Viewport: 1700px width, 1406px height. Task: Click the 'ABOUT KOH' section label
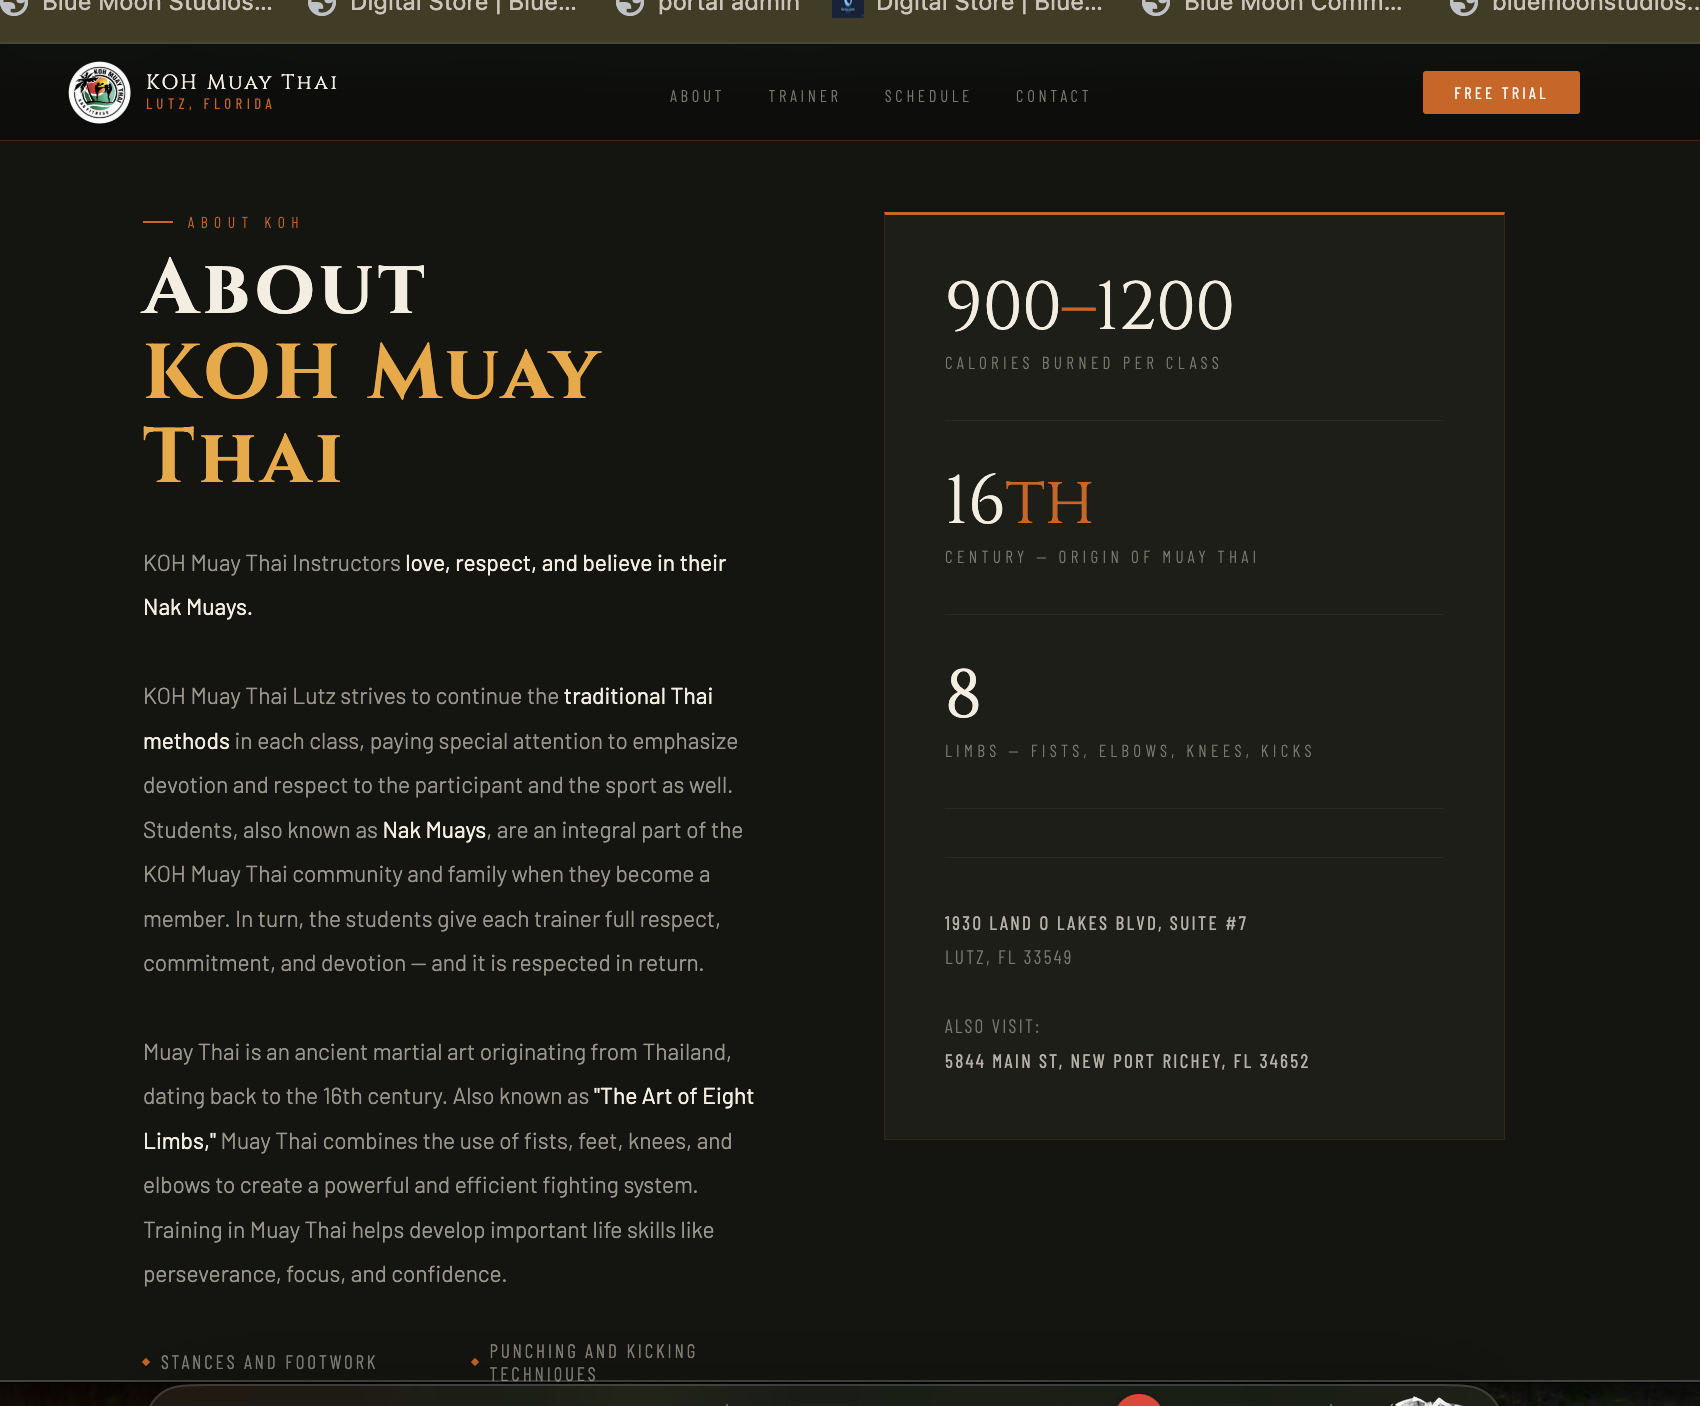point(244,223)
